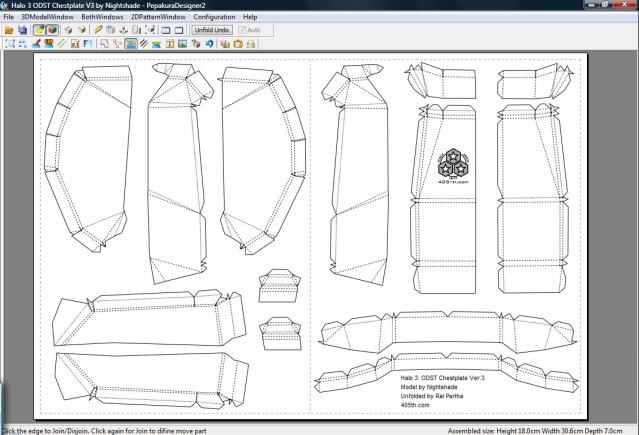Image resolution: width=639 pixels, height=435 pixels.
Task: Click the split window layout icon
Action: (165, 30)
